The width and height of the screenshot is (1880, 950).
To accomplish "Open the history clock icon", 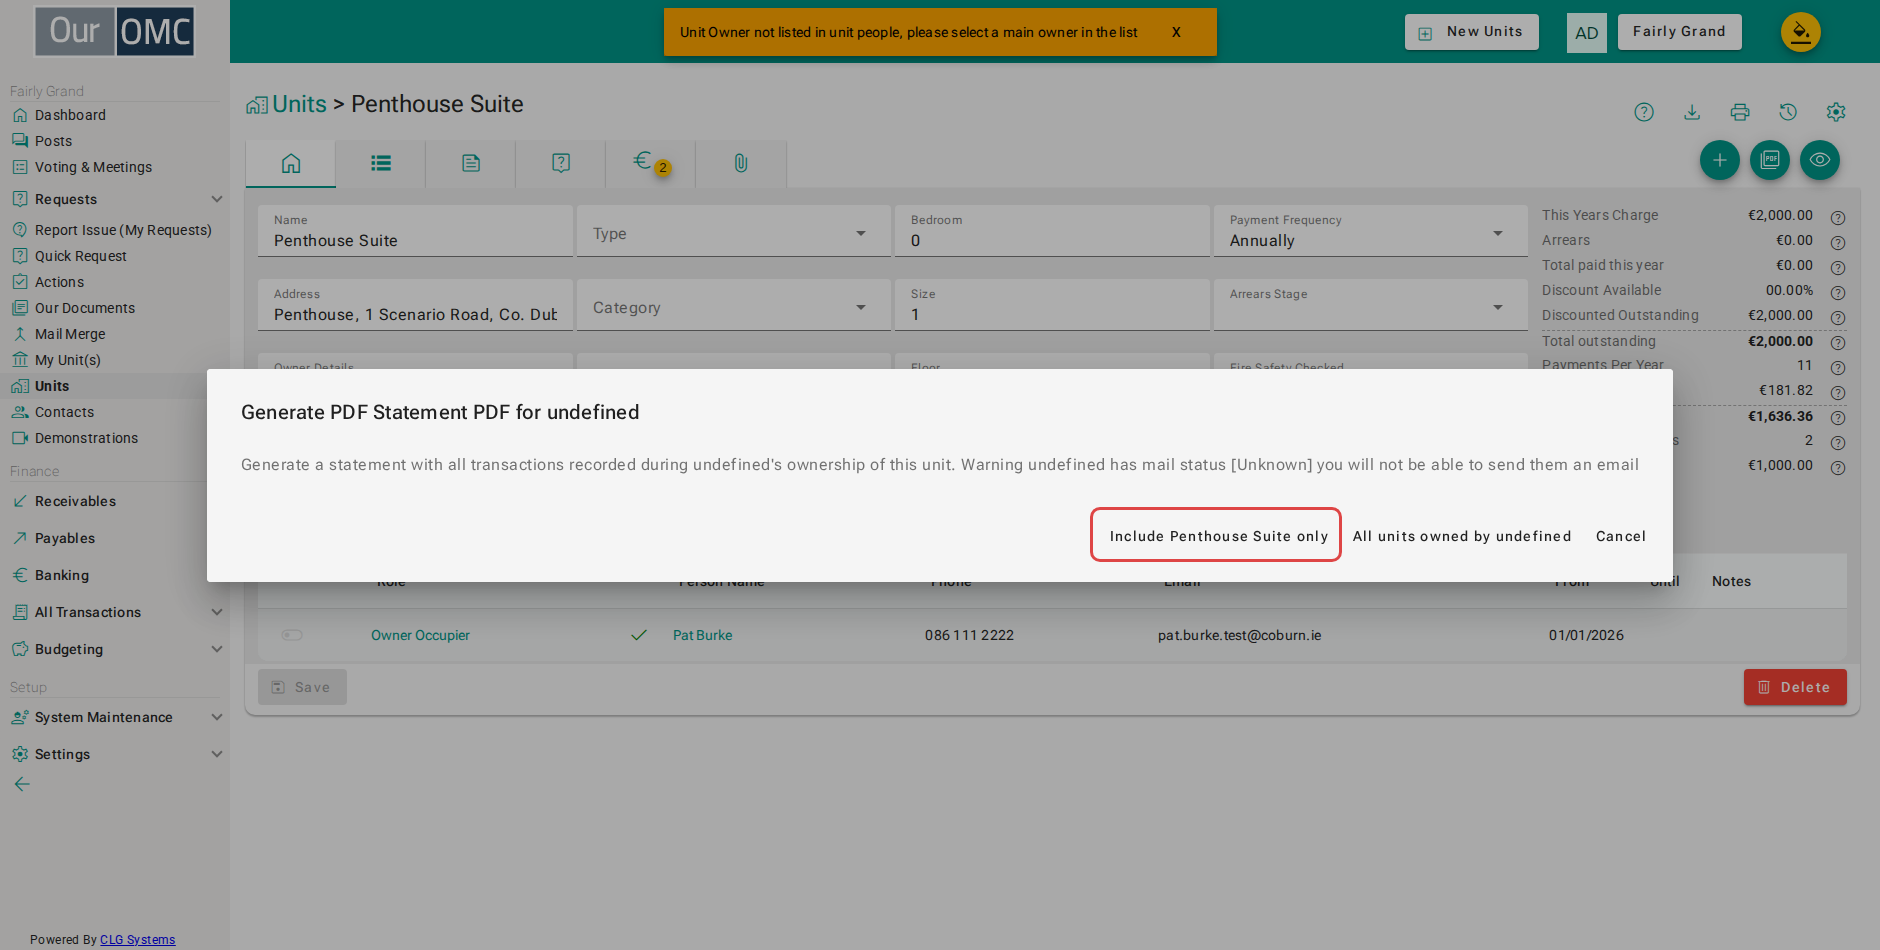I will coord(1788,112).
